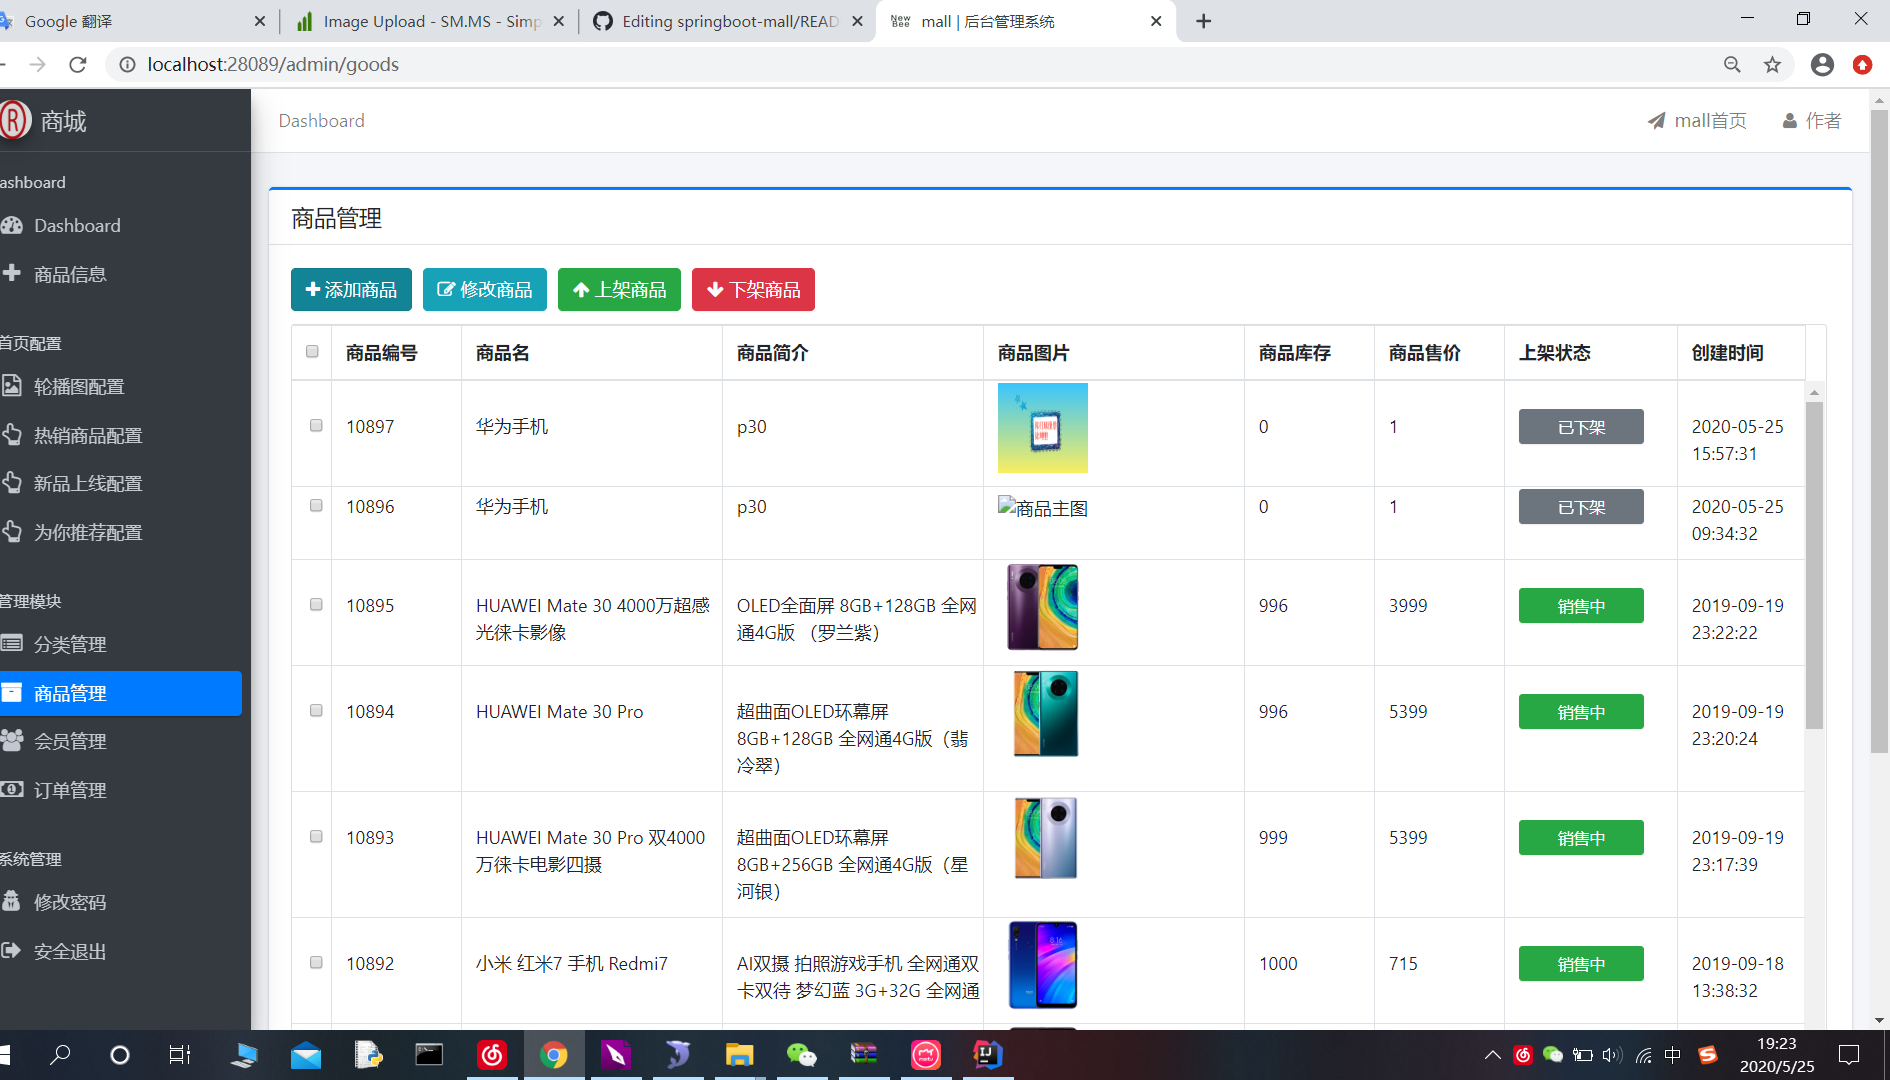Screen dimensions: 1890x1080
Task: Select 热销商品配置 from the sidebar
Action: (x=88, y=435)
